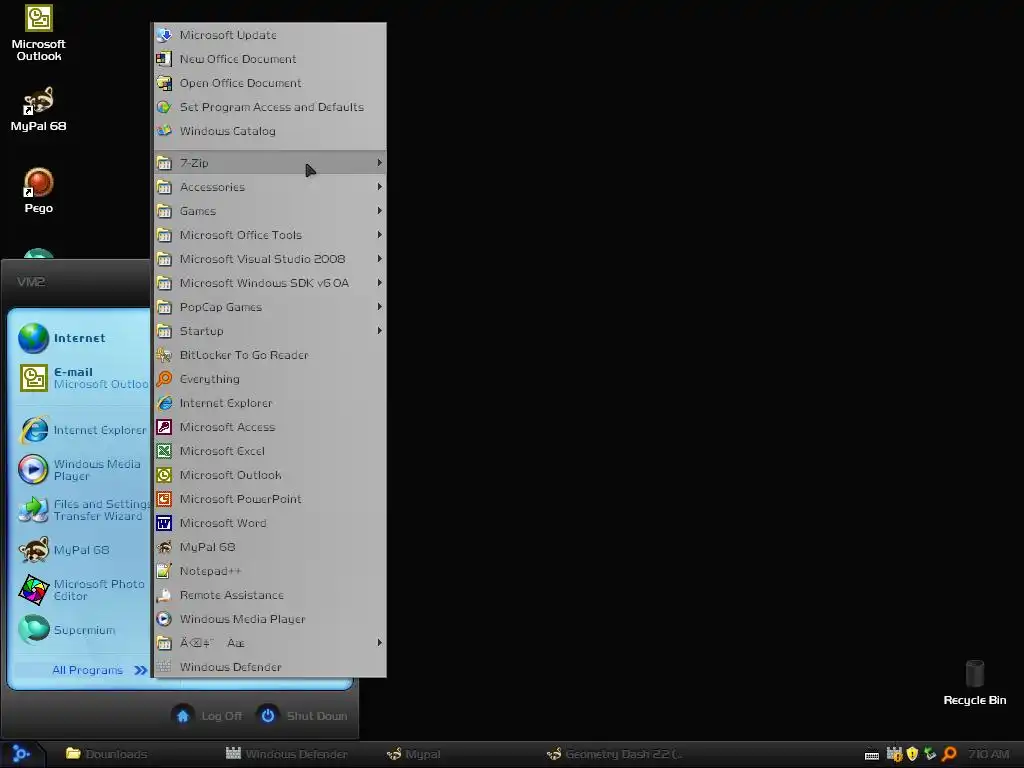
Task: Open MyPal 68 from pinned Start list
Action: (x=83, y=550)
